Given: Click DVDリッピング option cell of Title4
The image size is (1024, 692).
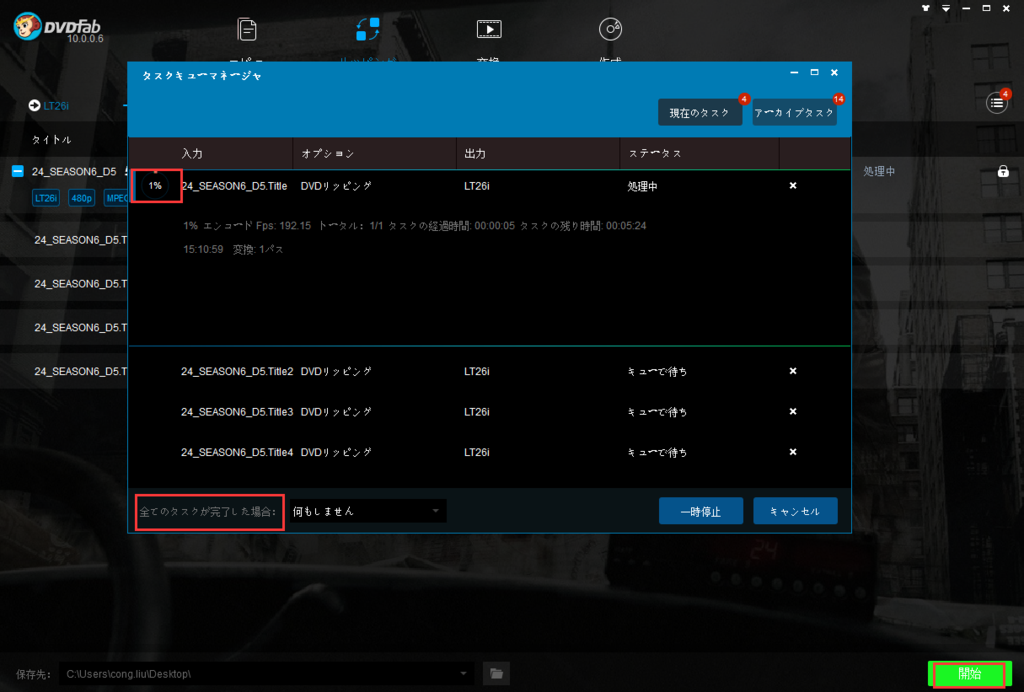Looking at the screenshot, I should pos(336,452).
